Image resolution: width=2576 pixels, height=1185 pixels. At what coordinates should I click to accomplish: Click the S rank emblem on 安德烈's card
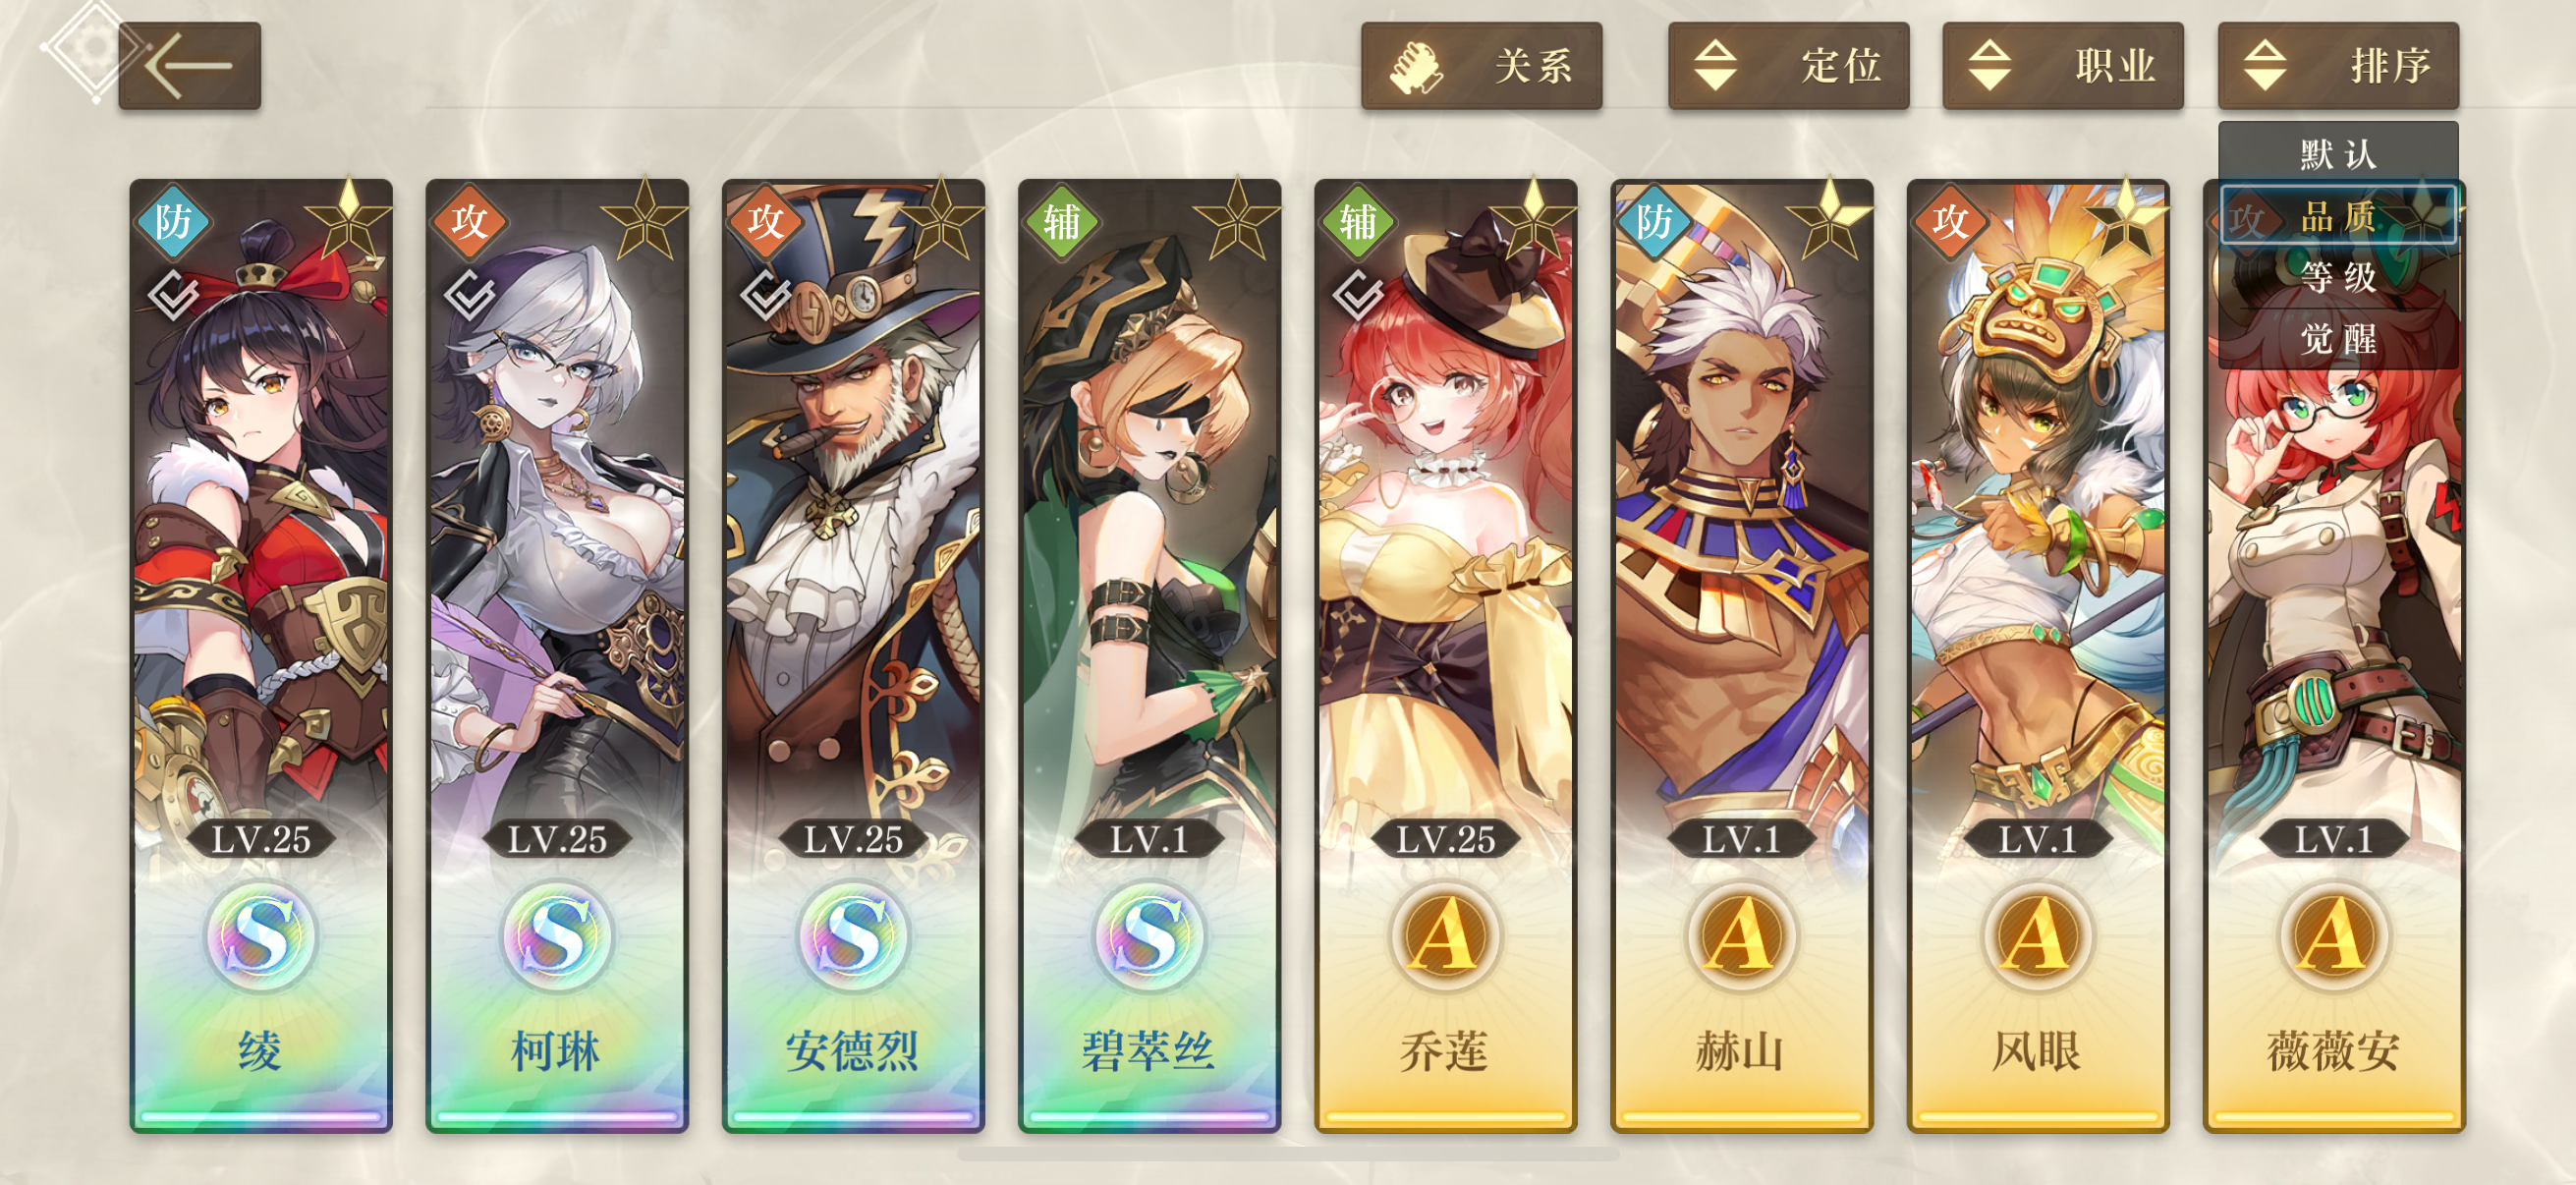[x=853, y=936]
